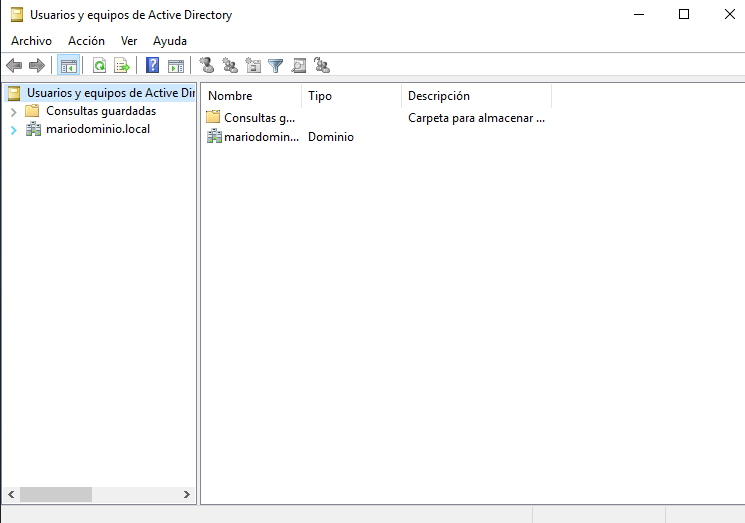Toggle the show/hide action pane icon
This screenshot has height=523, width=745.
(x=176, y=66)
